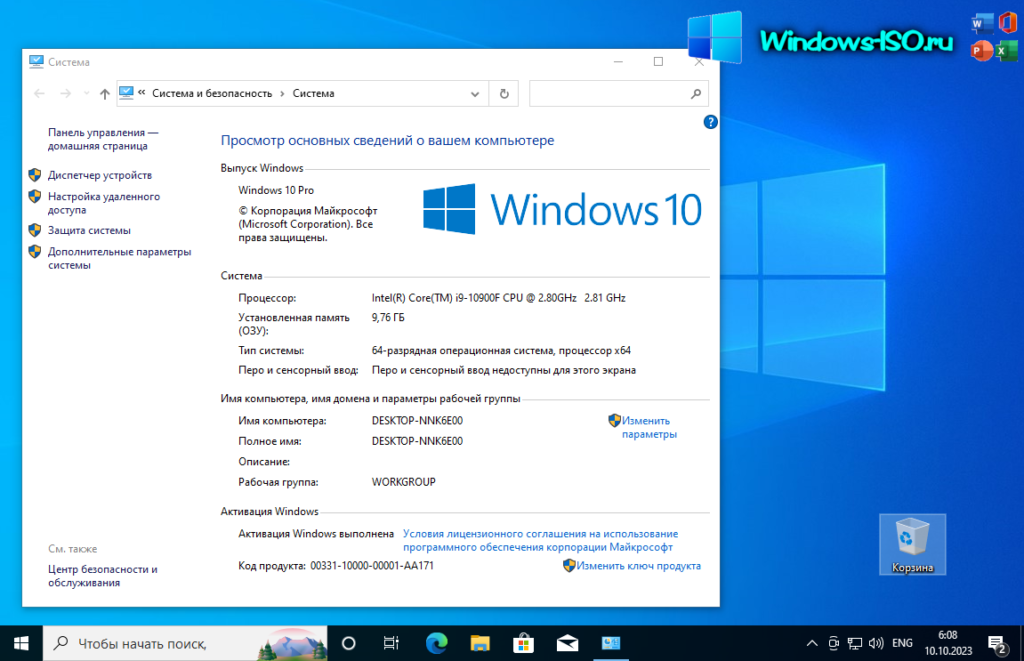Click the taskbar search box
The height and width of the screenshot is (661, 1024).
click(x=185, y=643)
